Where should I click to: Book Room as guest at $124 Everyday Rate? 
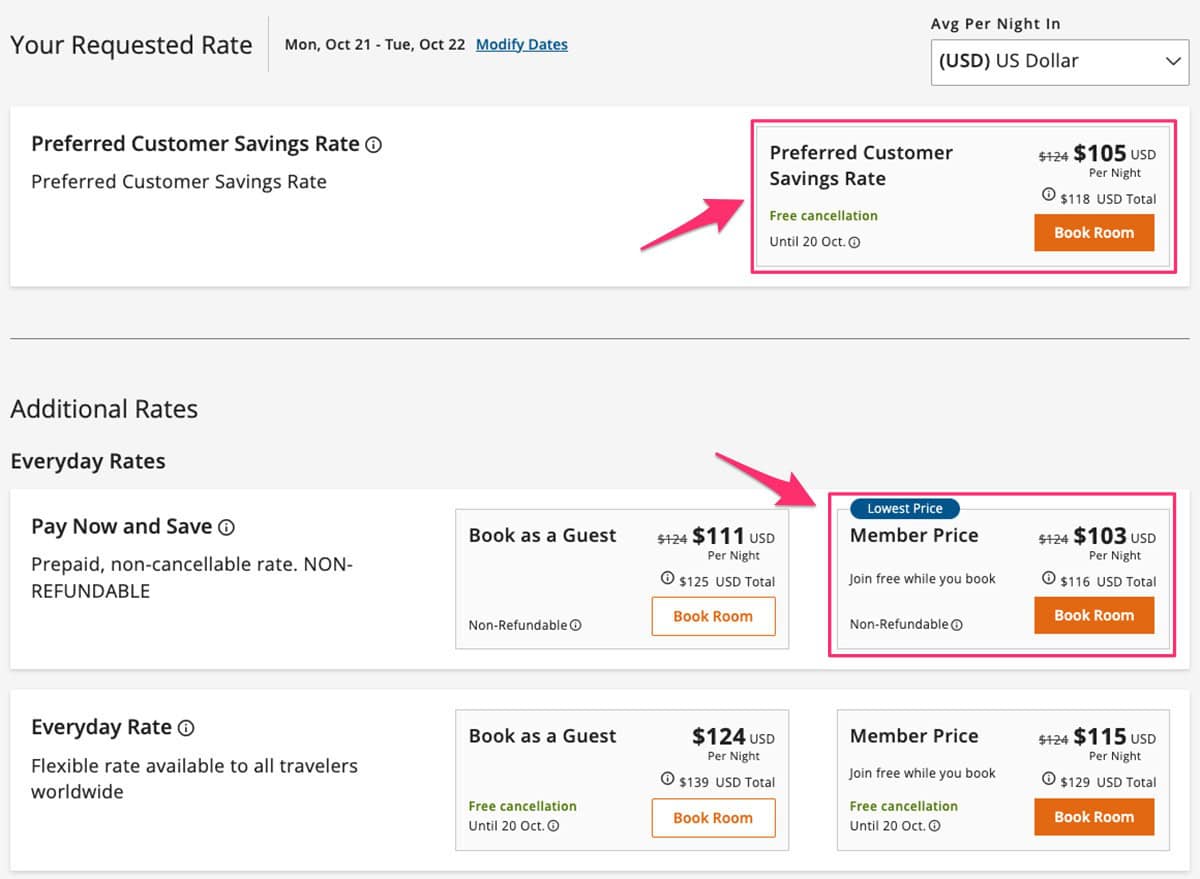[713, 817]
